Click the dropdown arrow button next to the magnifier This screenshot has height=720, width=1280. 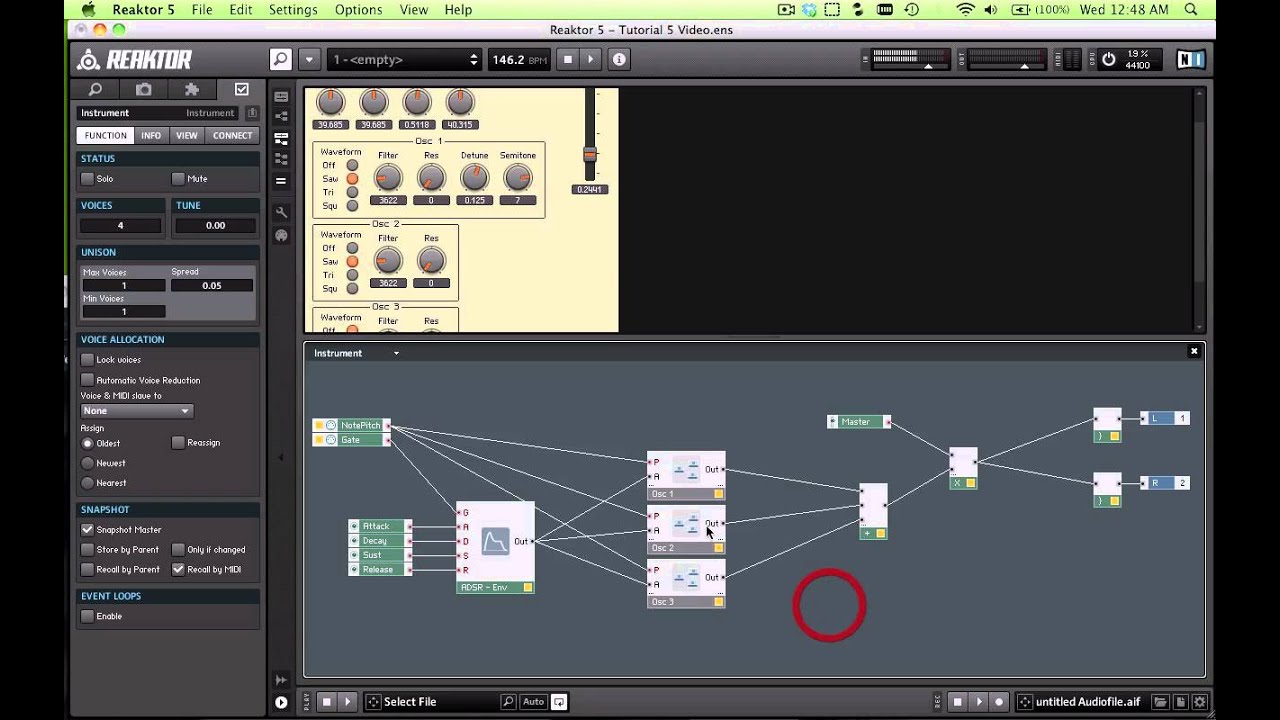tap(309, 59)
